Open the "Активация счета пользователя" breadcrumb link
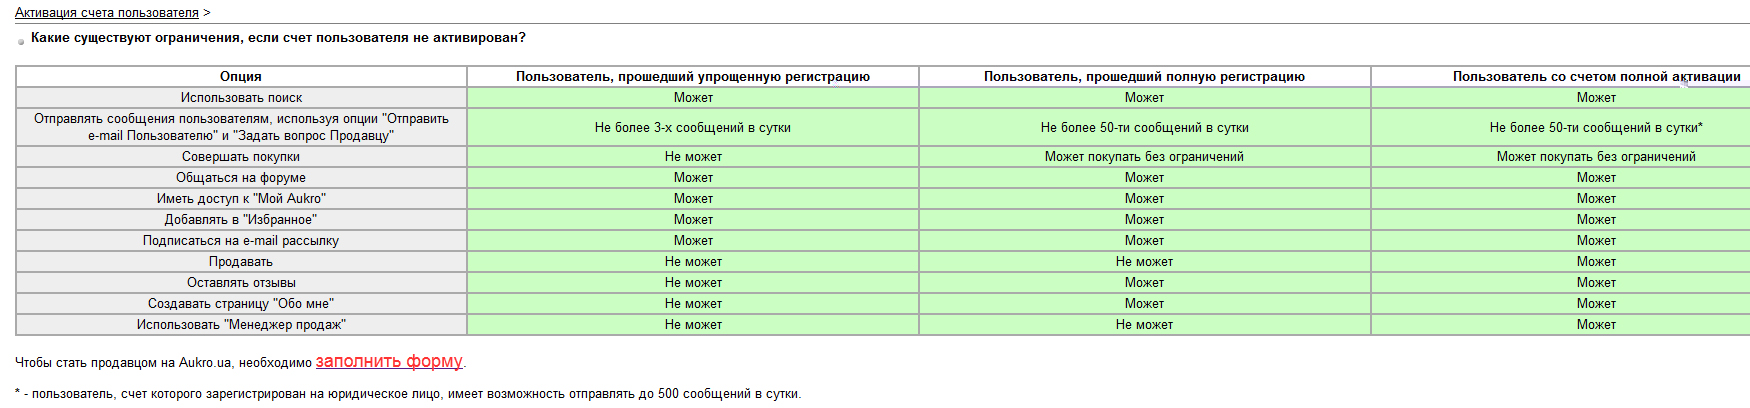Image resolution: width=1750 pixels, height=408 pixels. [x=106, y=13]
